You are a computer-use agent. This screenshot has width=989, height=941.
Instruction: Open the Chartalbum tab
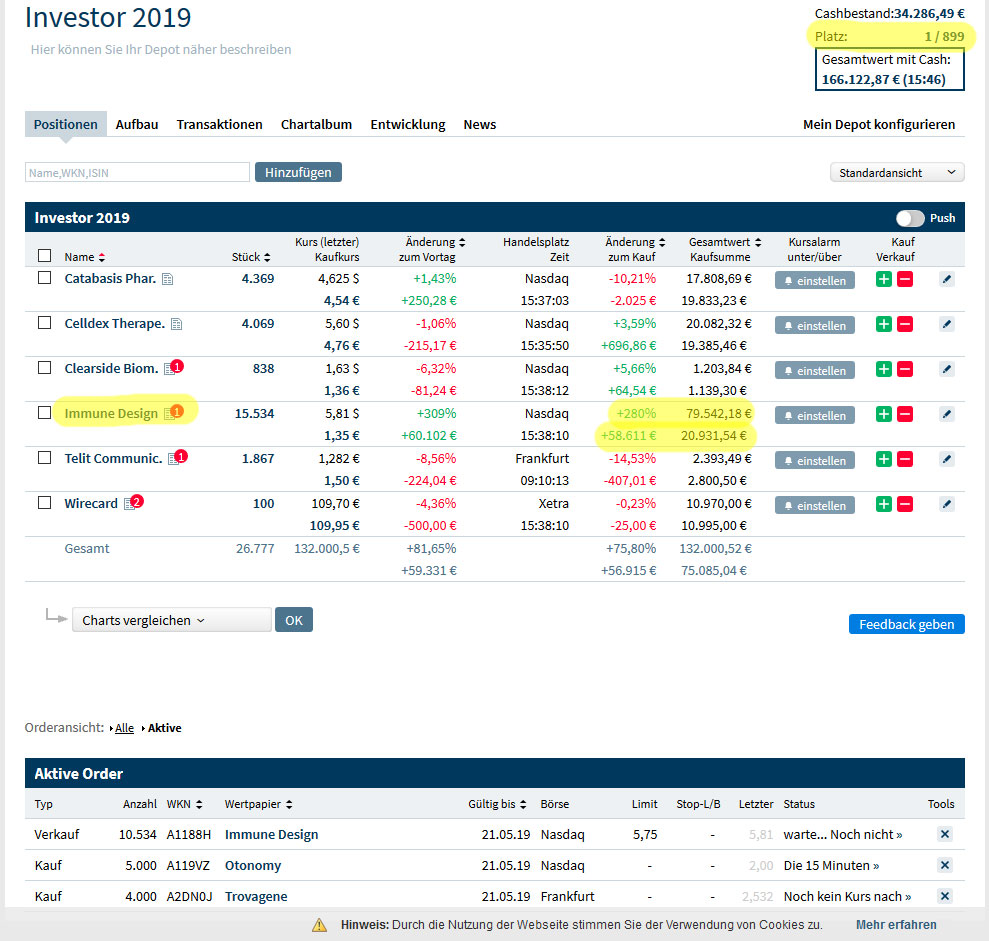click(x=316, y=125)
